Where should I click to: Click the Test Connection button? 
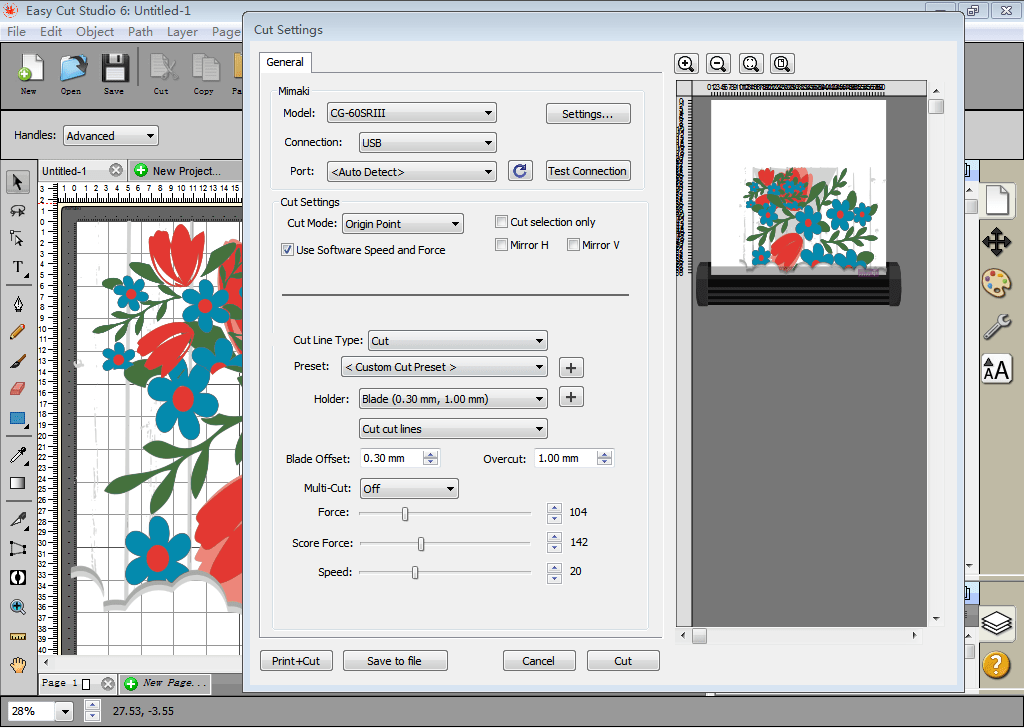click(x=588, y=171)
